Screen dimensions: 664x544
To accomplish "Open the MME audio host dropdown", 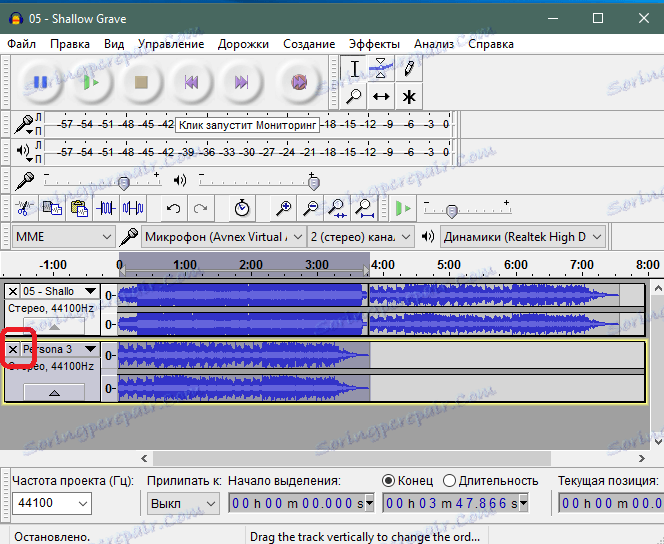I will click(64, 237).
